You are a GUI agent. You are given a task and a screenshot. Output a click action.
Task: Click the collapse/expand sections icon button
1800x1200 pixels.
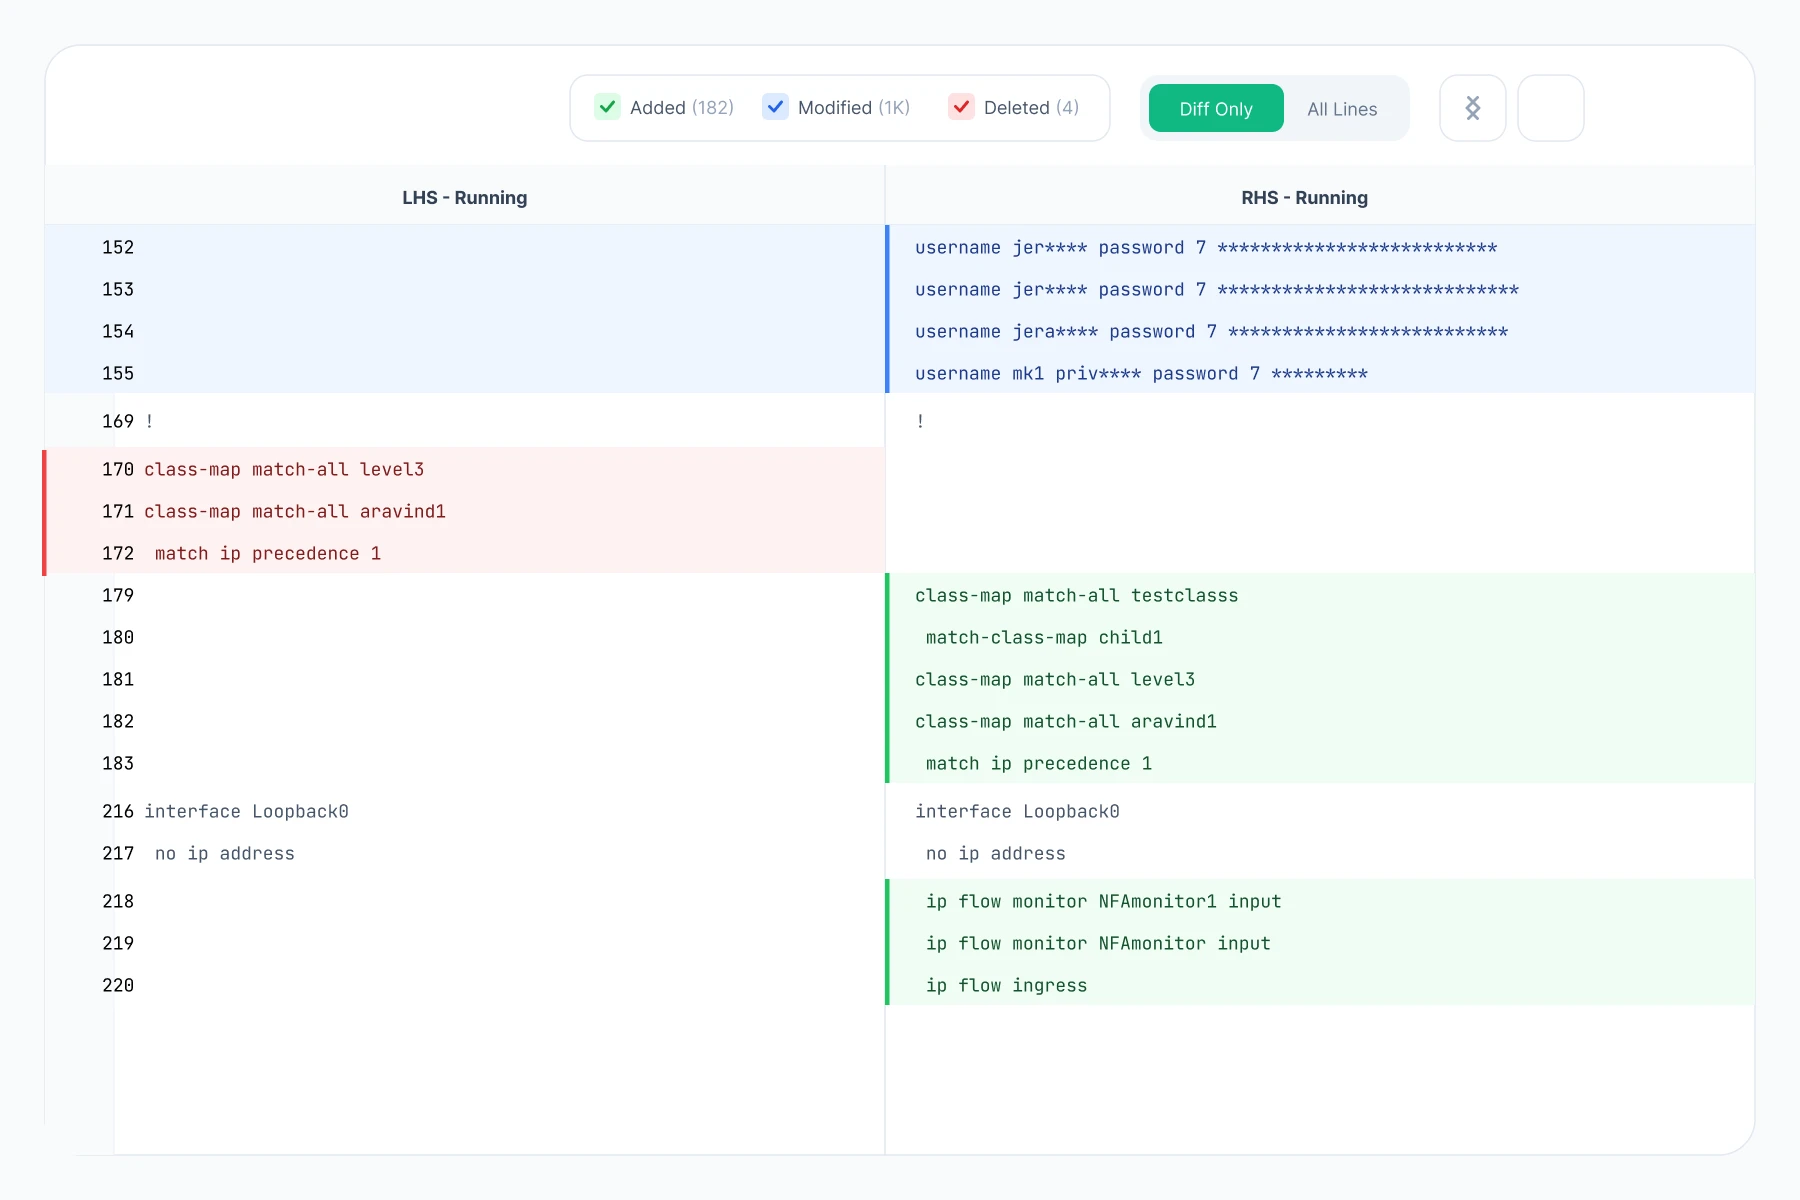pyautogui.click(x=1472, y=108)
